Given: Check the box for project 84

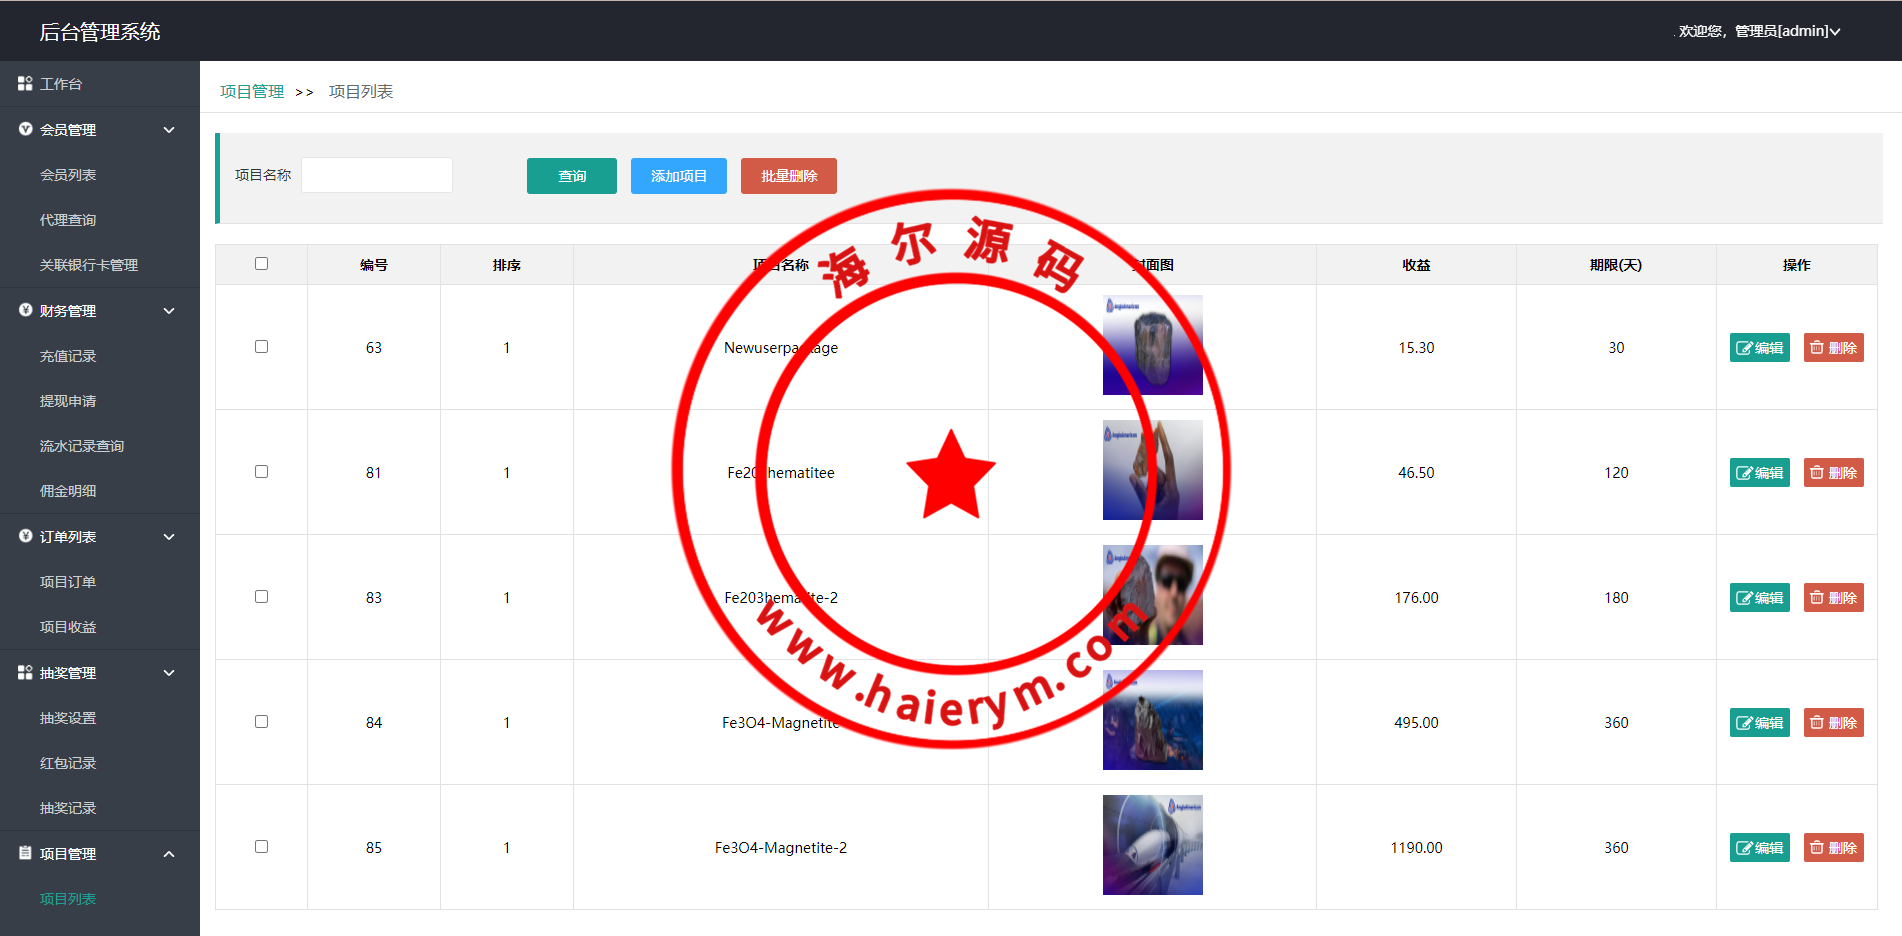Looking at the screenshot, I should [x=261, y=722].
